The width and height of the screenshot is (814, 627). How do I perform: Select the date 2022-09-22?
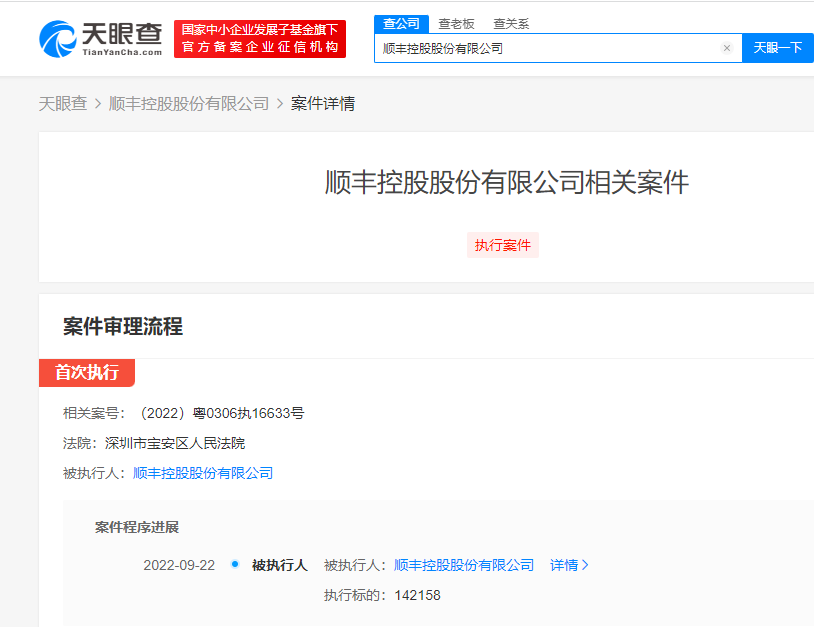[x=179, y=565]
